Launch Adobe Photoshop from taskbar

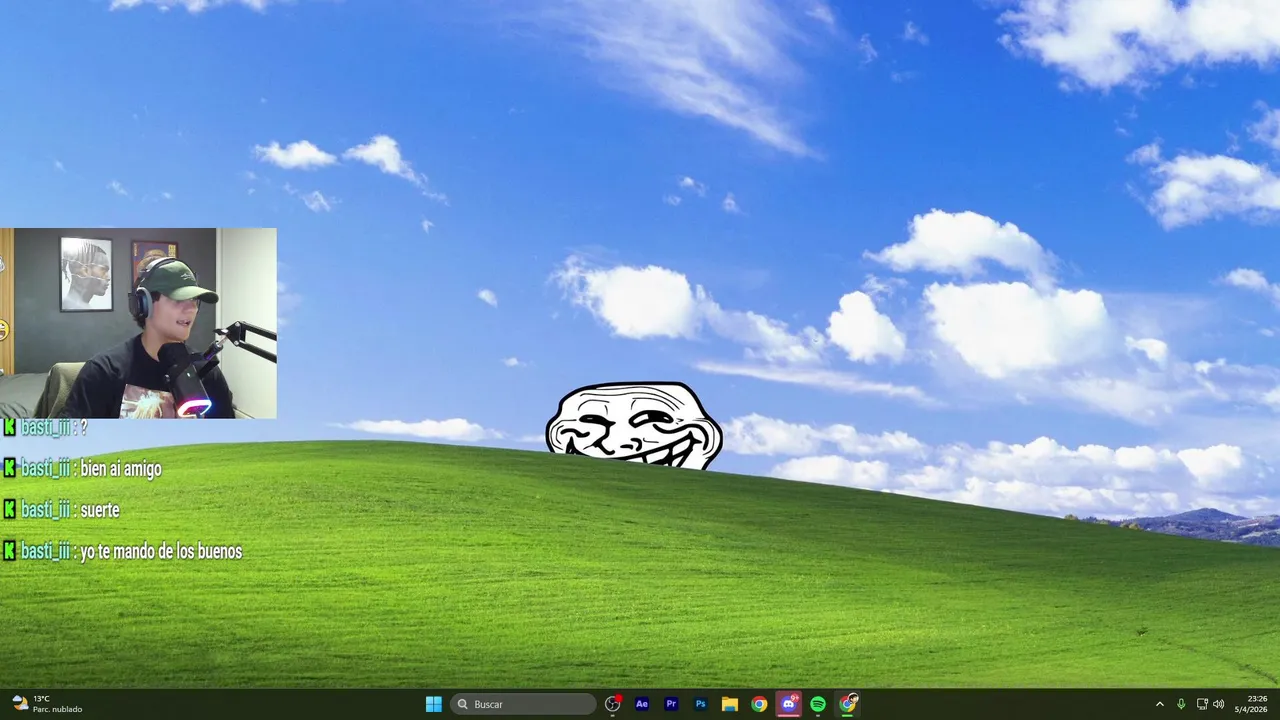[701, 704]
